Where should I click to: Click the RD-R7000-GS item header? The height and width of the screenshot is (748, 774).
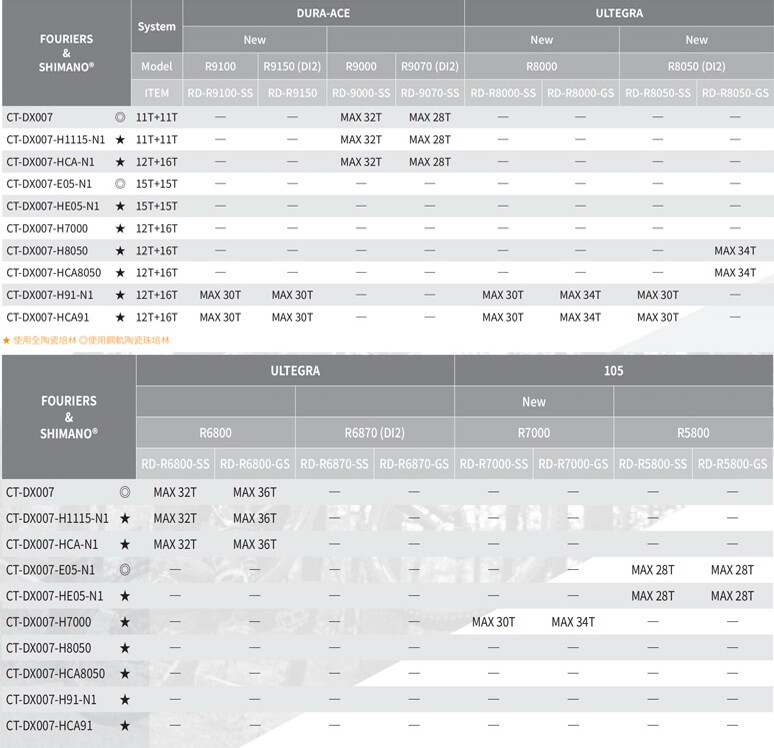click(x=573, y=464)
